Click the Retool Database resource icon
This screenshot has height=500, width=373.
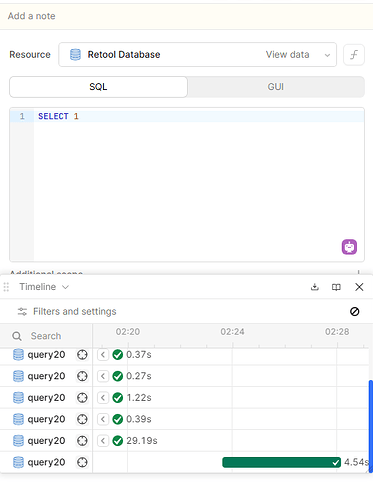(x=75, y=54)
